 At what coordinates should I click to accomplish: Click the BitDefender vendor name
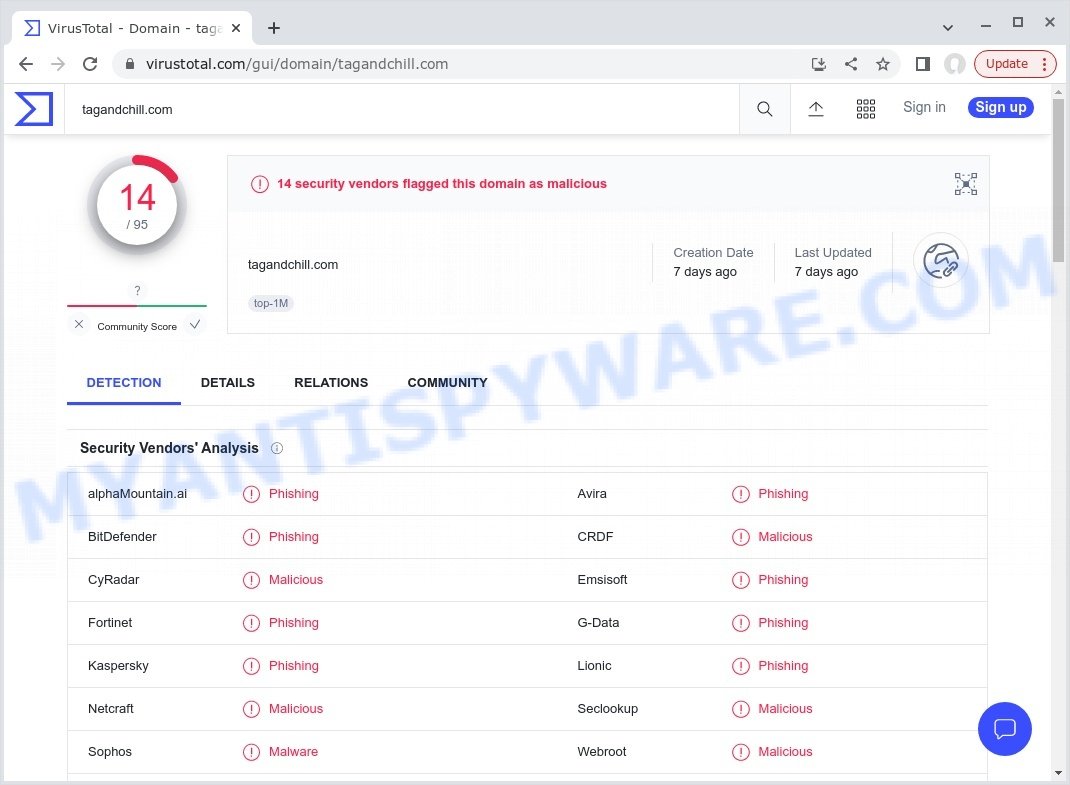(x=122, y=537)
